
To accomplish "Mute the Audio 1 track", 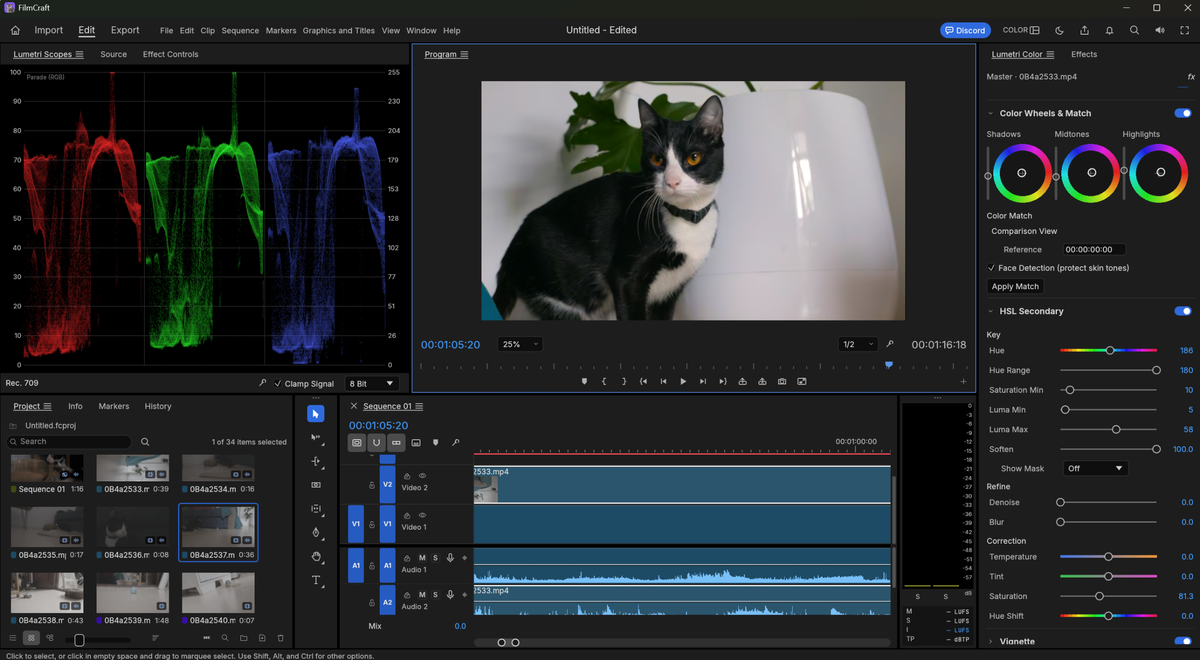I will (x=422, y=558).
